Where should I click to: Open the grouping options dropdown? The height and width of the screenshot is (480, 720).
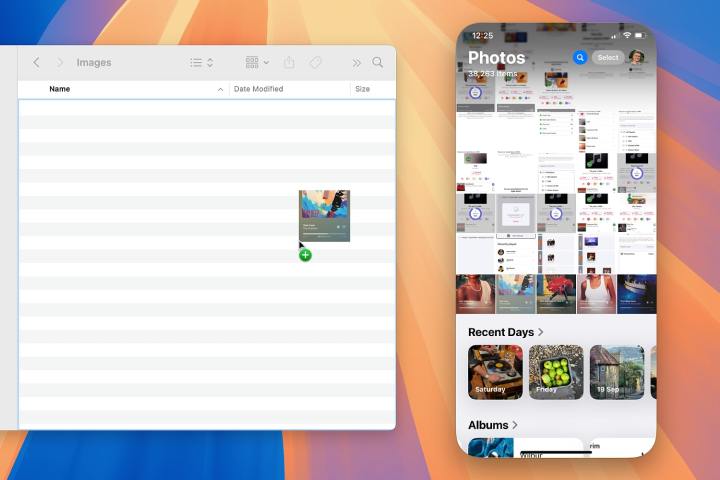point(257,62)
